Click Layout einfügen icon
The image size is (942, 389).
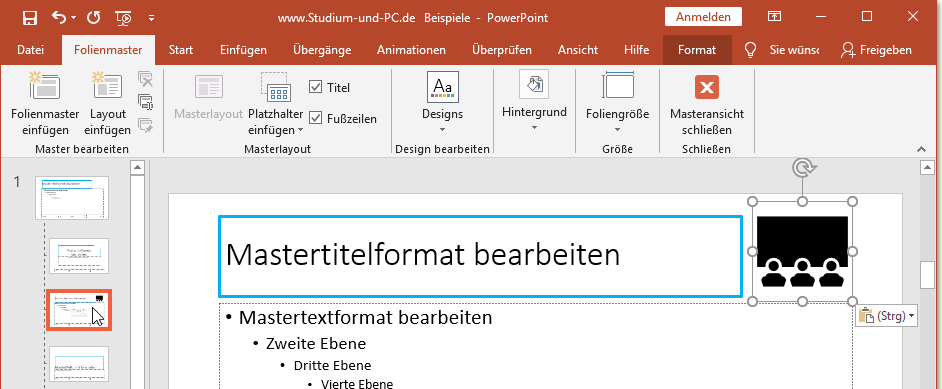point(108,85)
